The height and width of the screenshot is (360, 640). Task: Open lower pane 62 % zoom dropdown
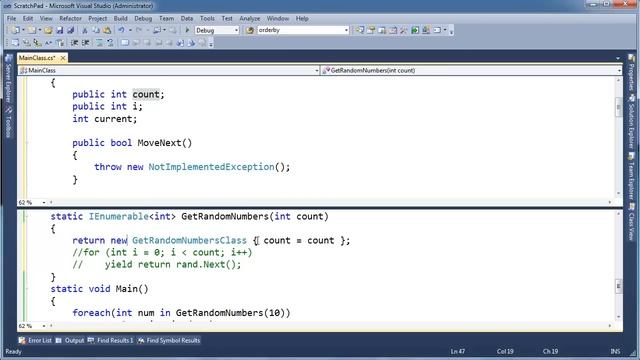tap(44, 326)
